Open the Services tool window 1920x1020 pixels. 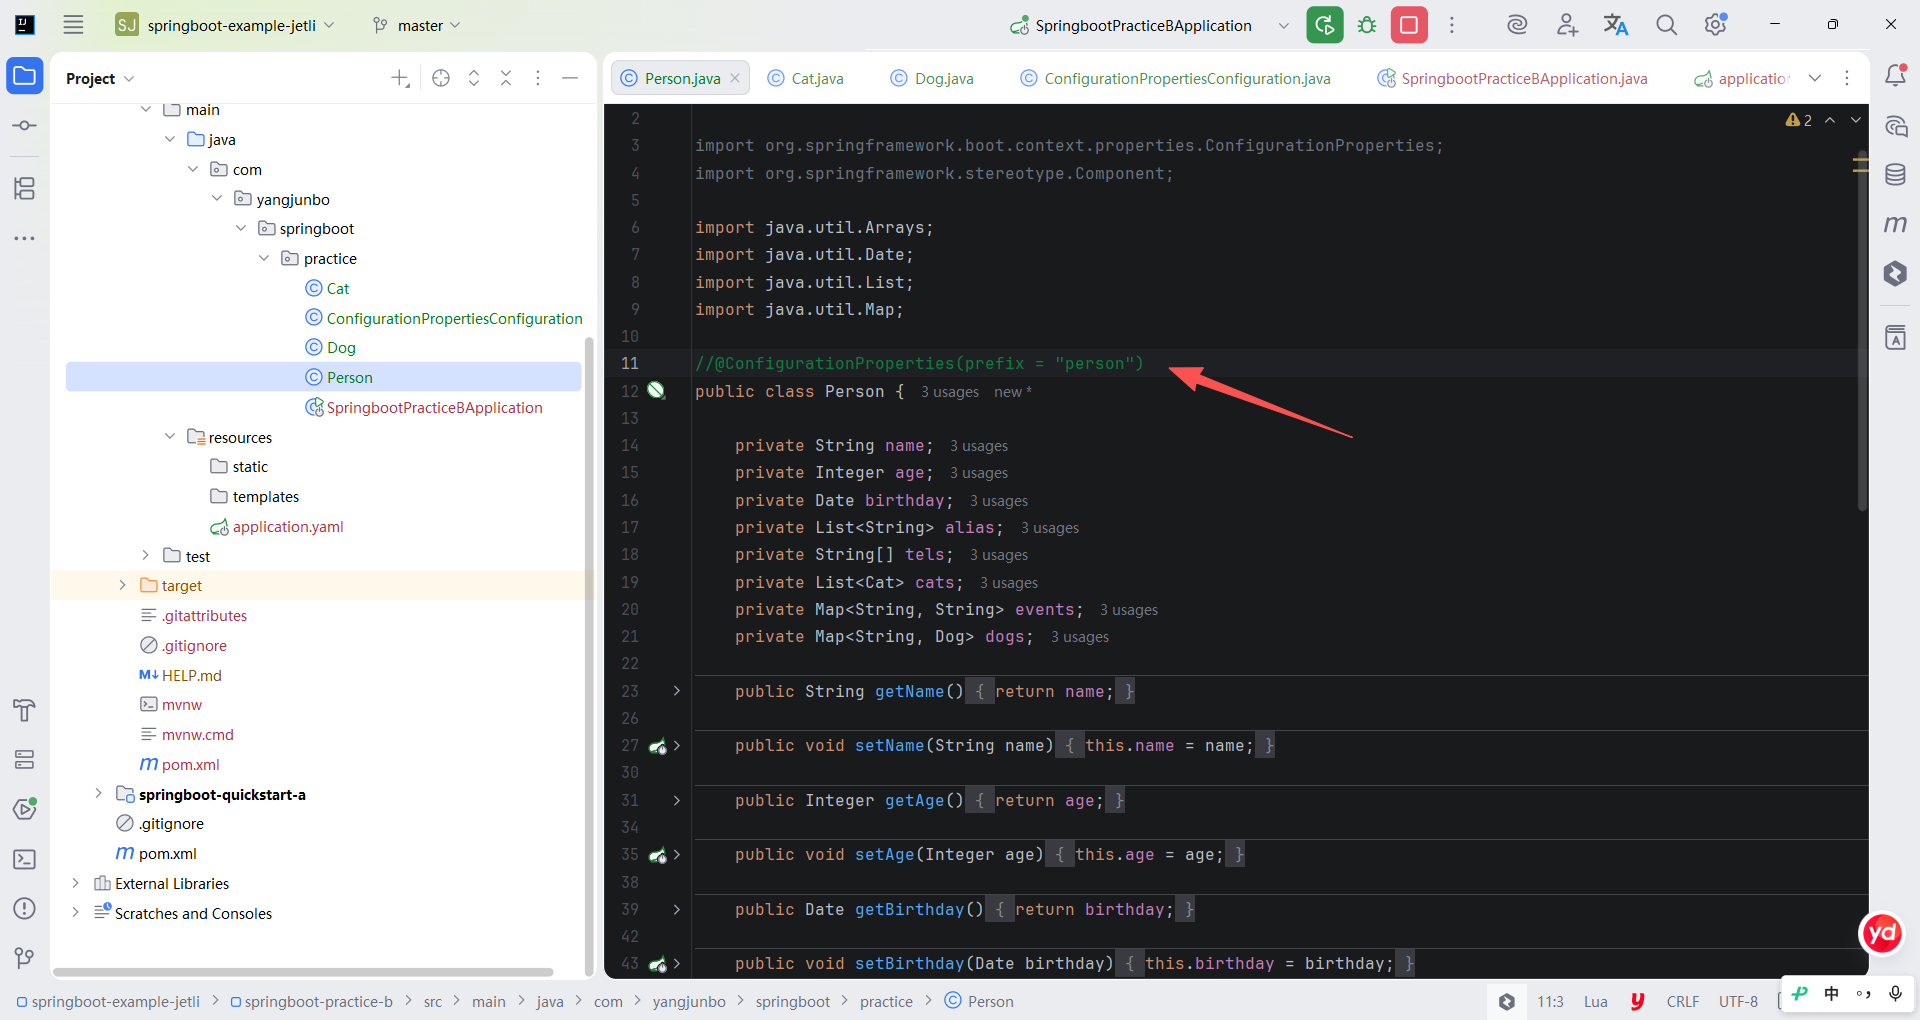coord(25,760)
